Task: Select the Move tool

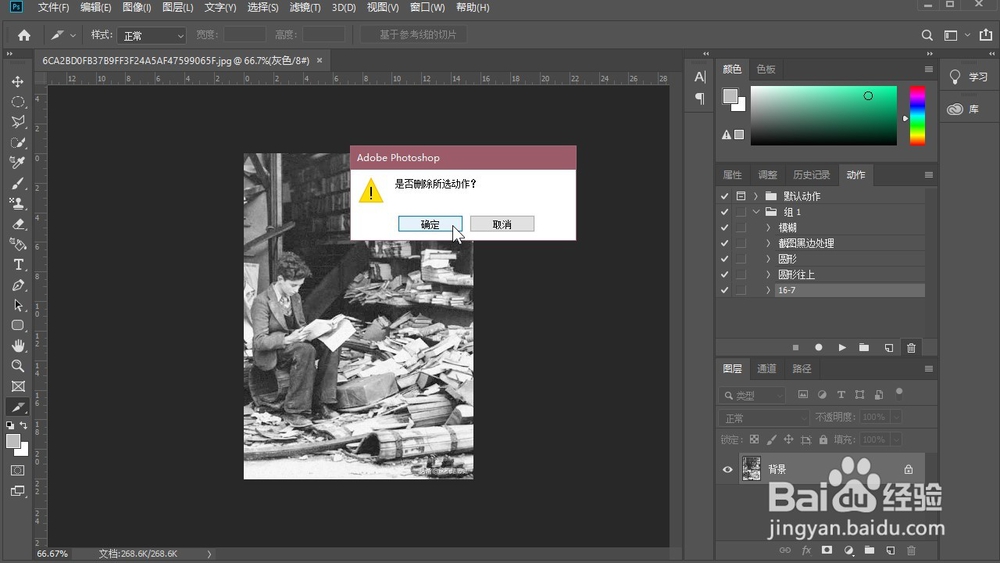Action: 17,81
